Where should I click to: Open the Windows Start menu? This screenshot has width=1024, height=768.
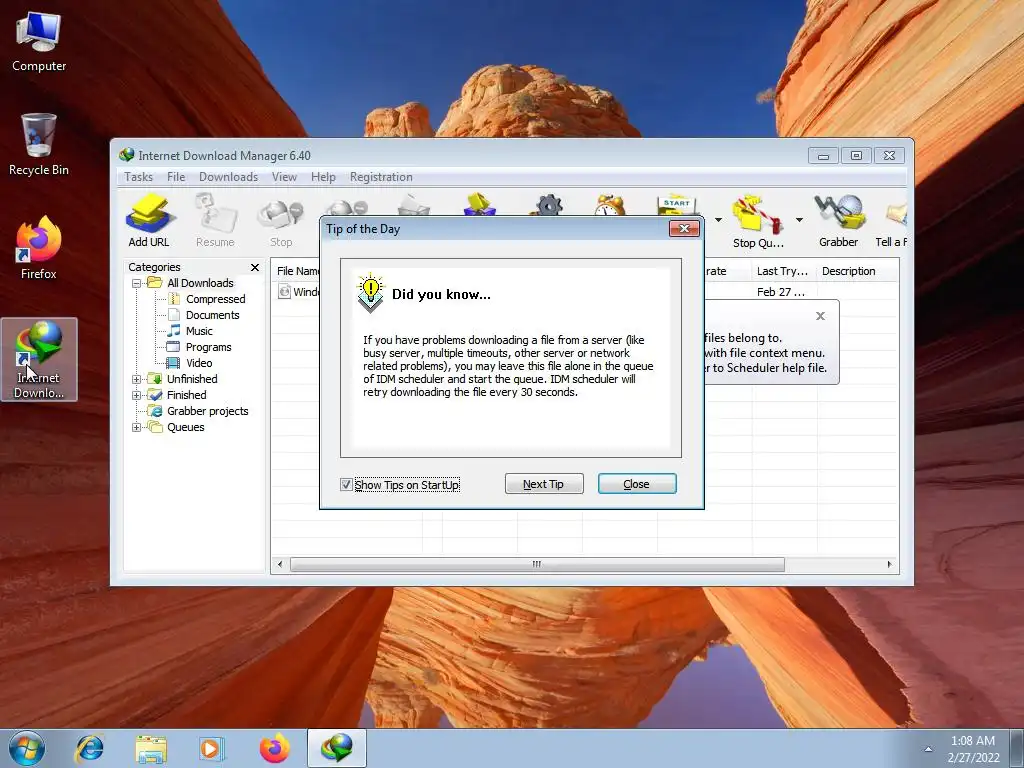[27, 748]
